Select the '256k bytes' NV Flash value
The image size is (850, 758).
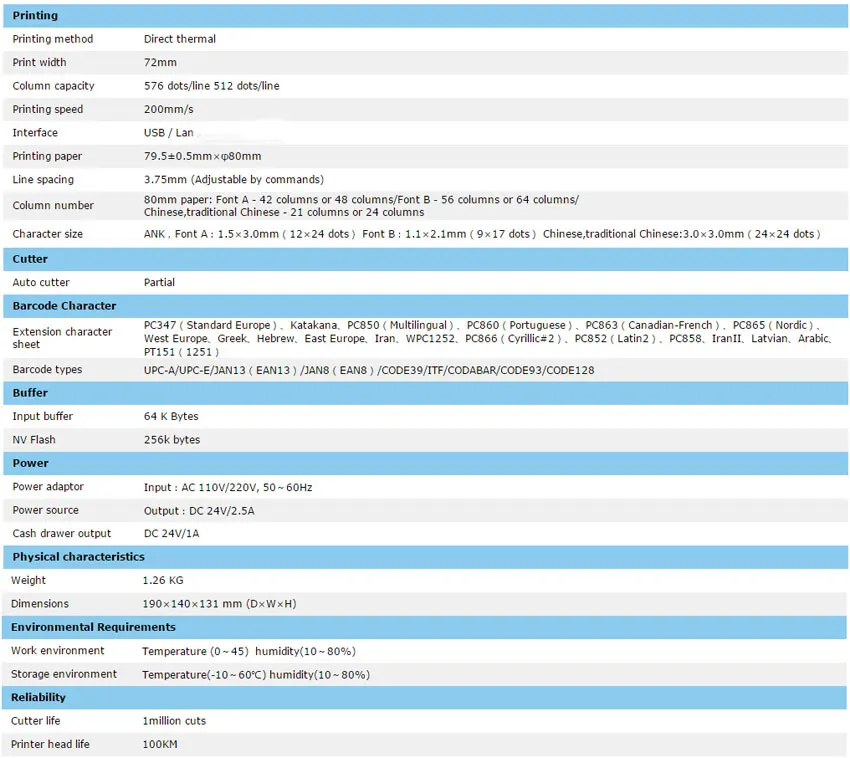tap(171, 440)
